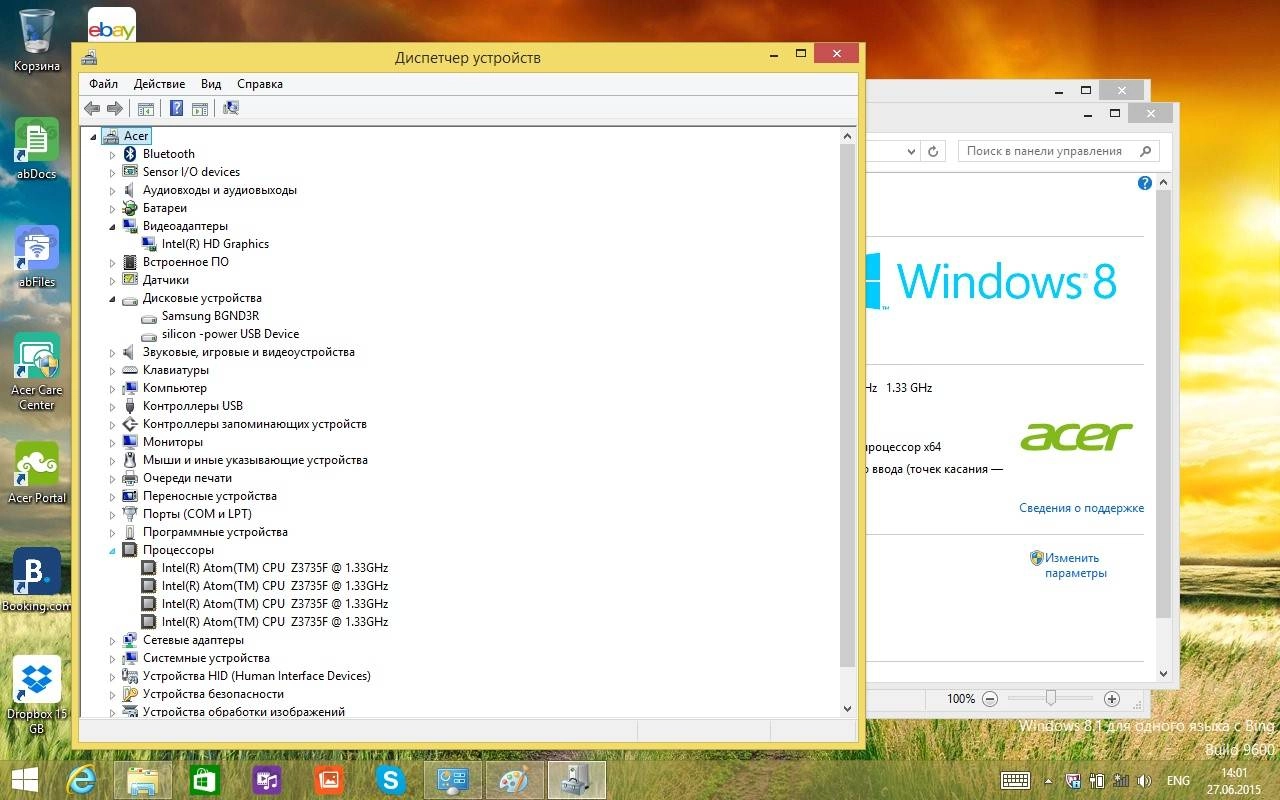Image resolution: width=1280 pixels, height=800 pixels.
Task: Select silicon-power USB Device entry
Action: [x=230, y=334]
